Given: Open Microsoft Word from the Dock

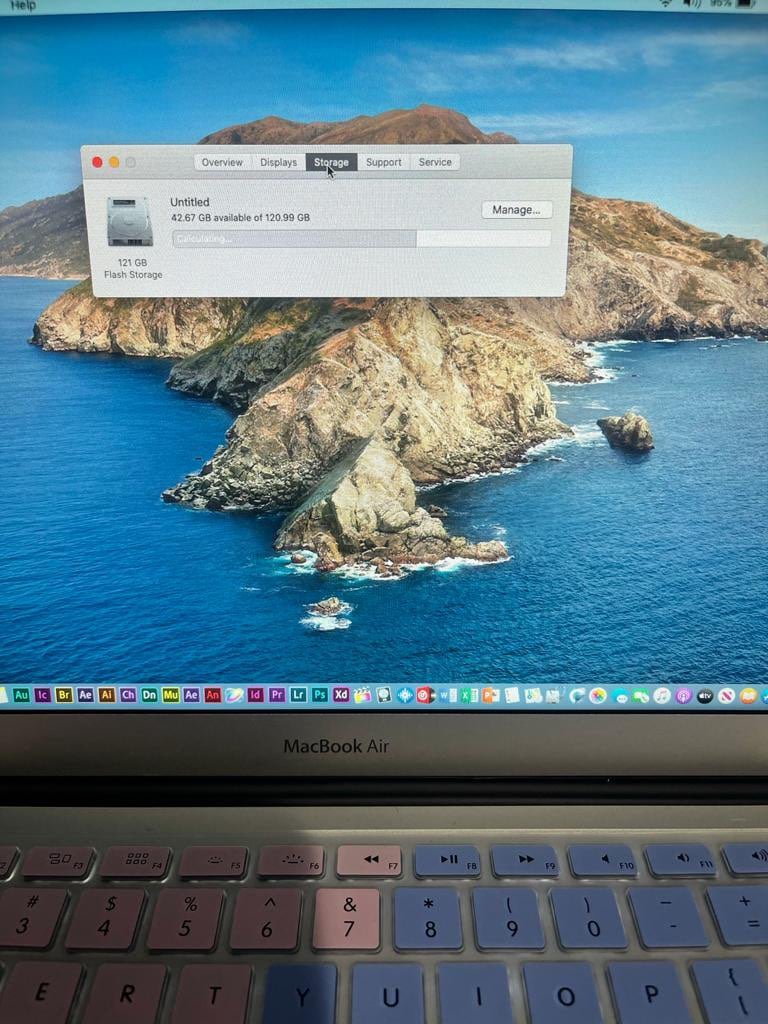Looking at the screenshot, I should pyautogui.click(x=448, y=696).
